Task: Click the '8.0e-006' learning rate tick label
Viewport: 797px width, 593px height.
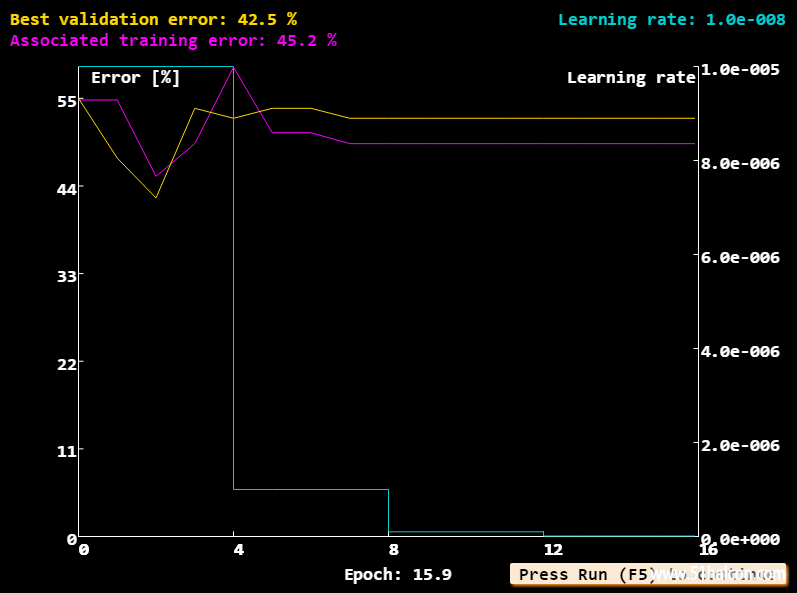Action: 740,163
